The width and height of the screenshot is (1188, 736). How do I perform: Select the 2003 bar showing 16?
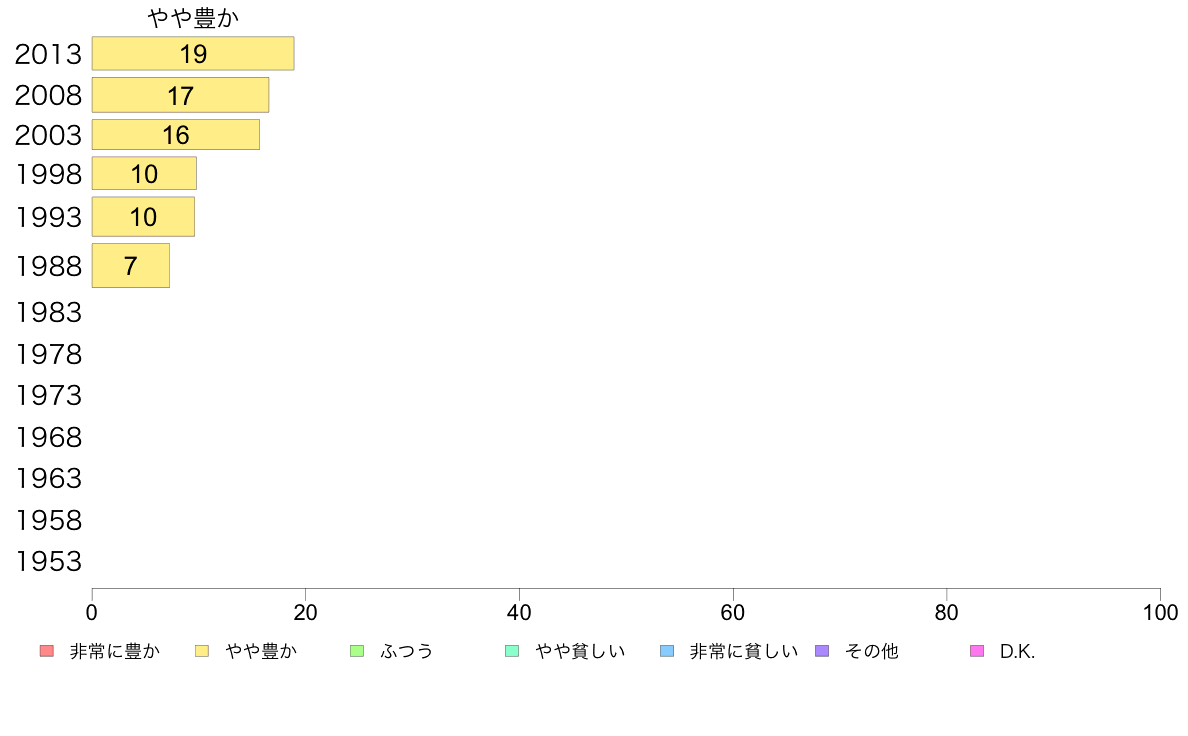pos(176,135)
